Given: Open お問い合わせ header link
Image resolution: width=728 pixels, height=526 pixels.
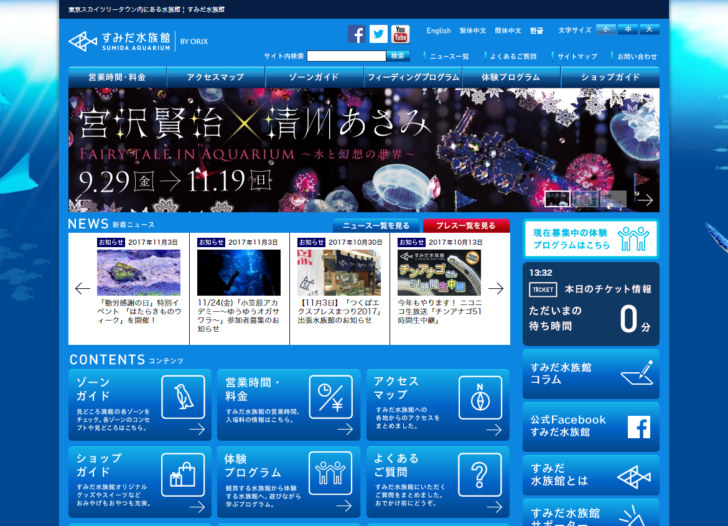Looking at the screenshot, I should tap(637, 57).
